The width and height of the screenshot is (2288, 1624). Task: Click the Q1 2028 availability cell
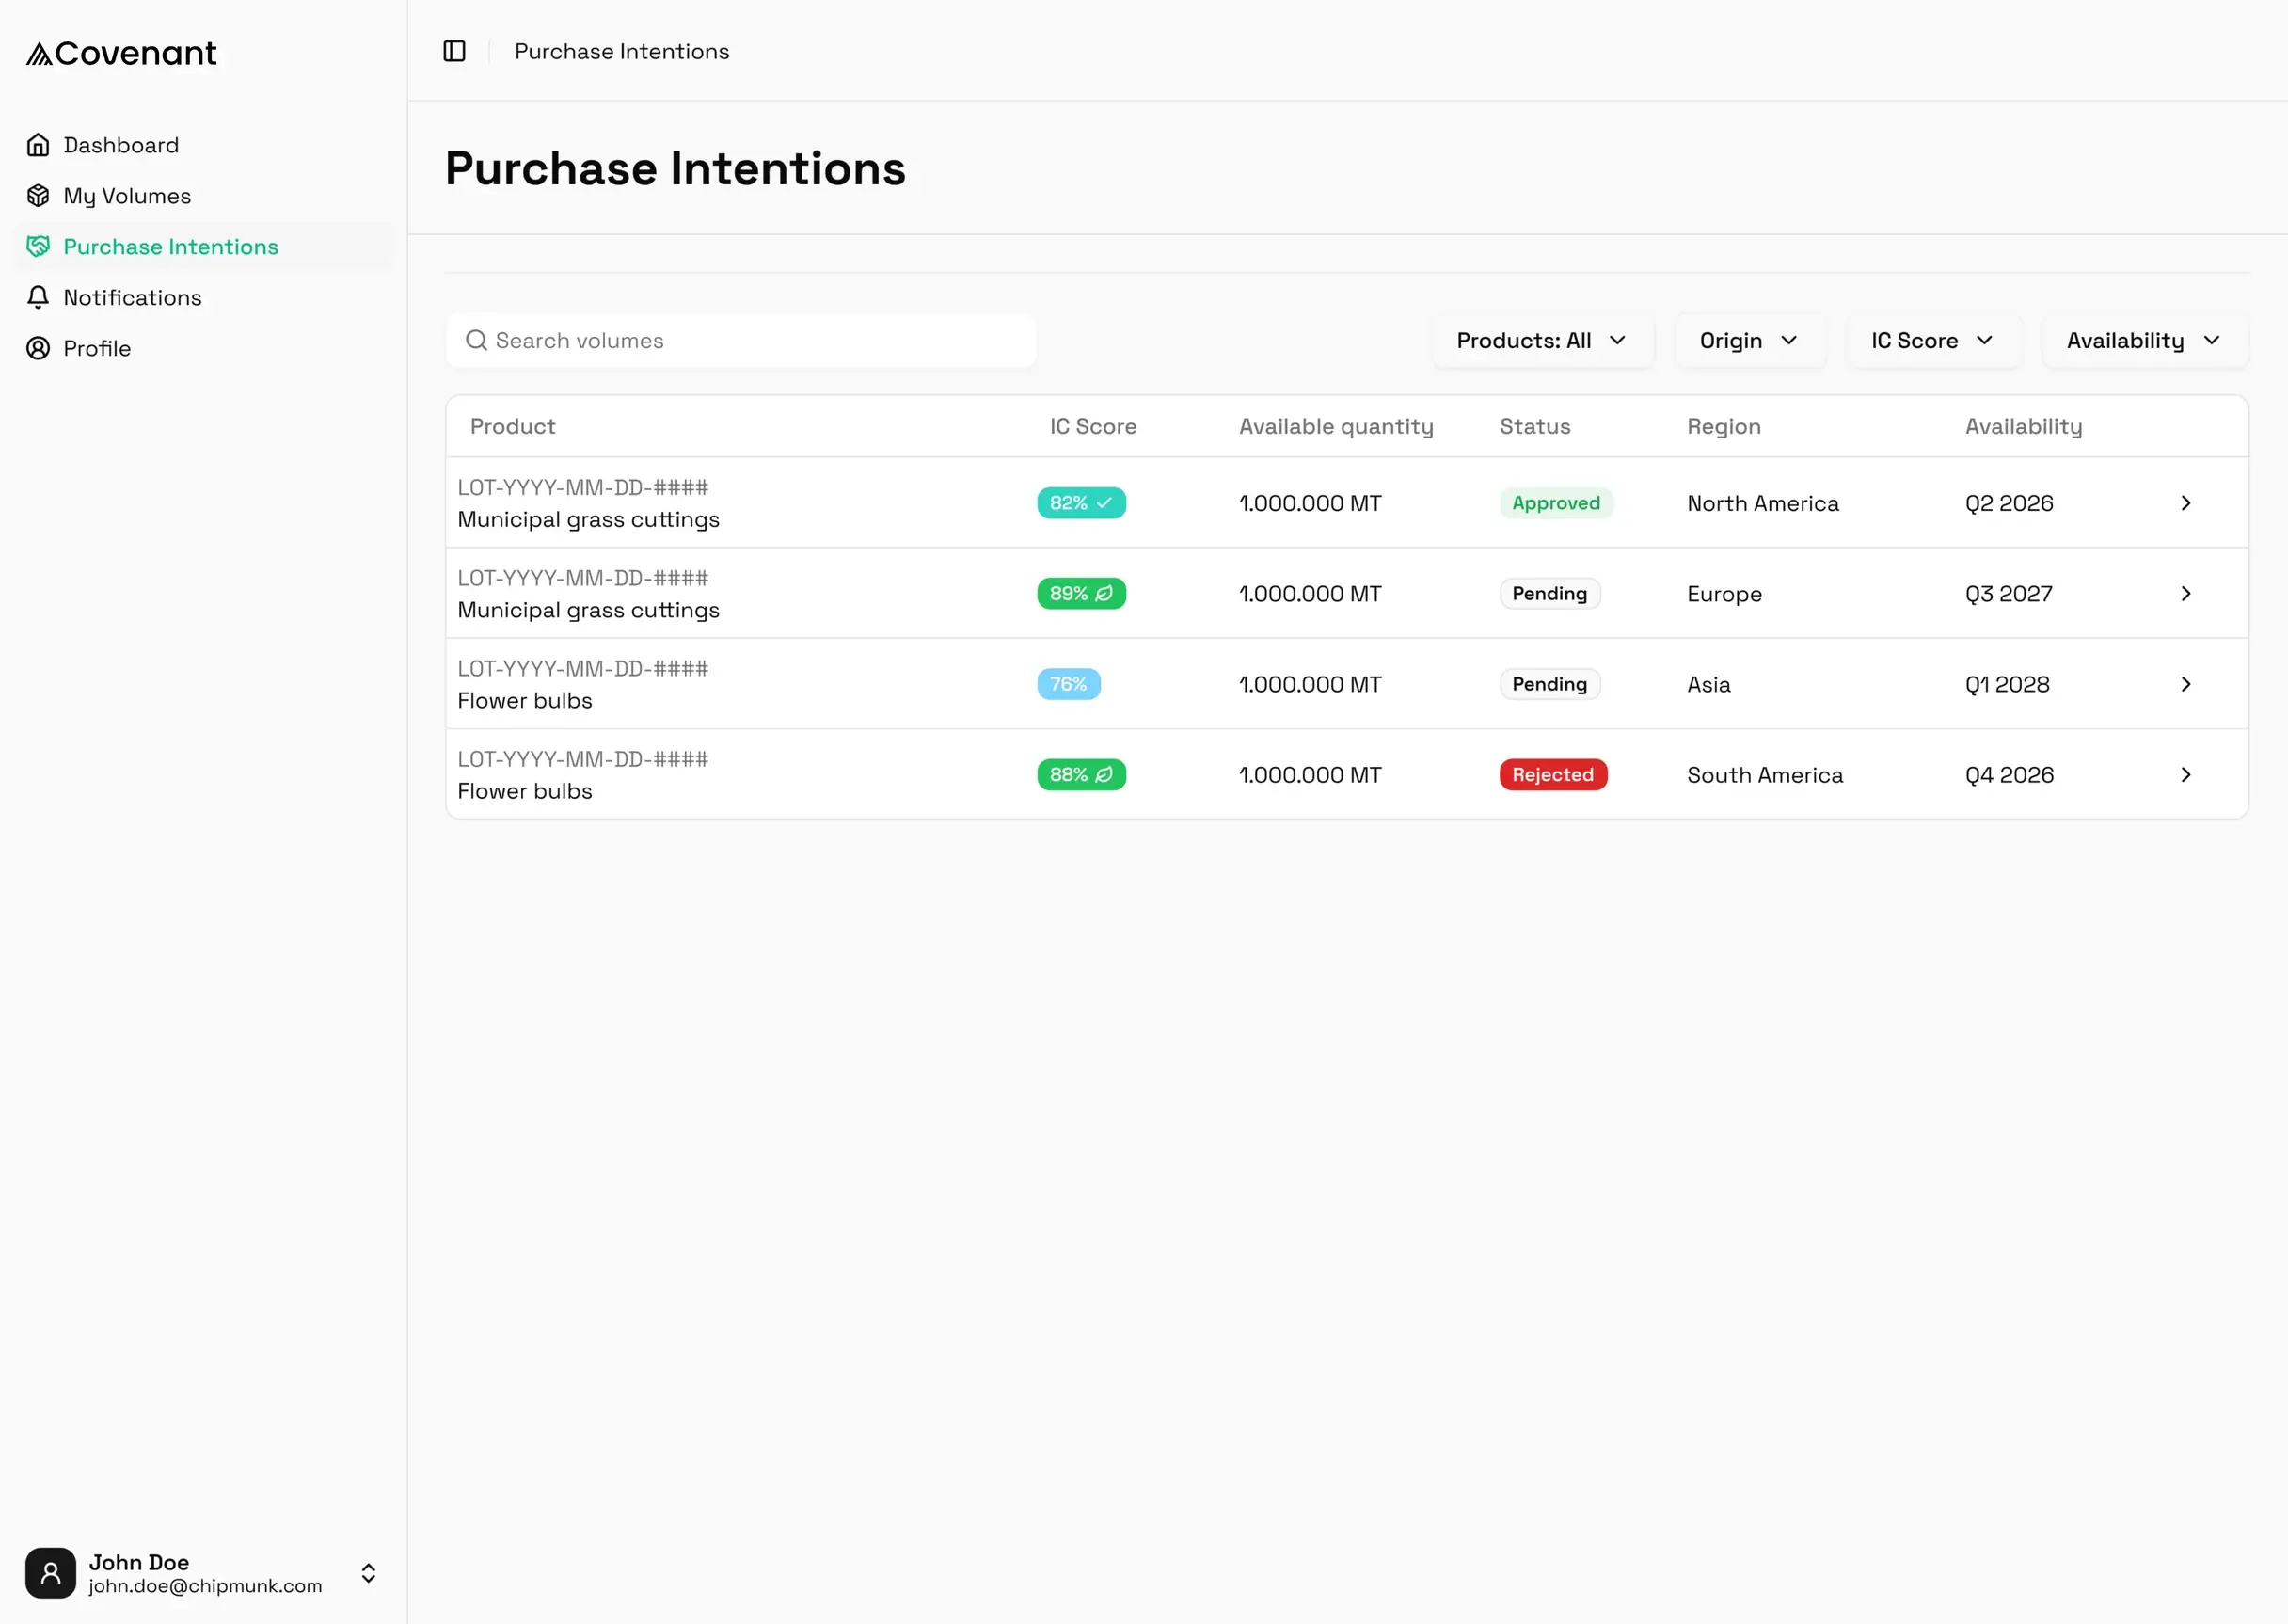coord(2007,684)
